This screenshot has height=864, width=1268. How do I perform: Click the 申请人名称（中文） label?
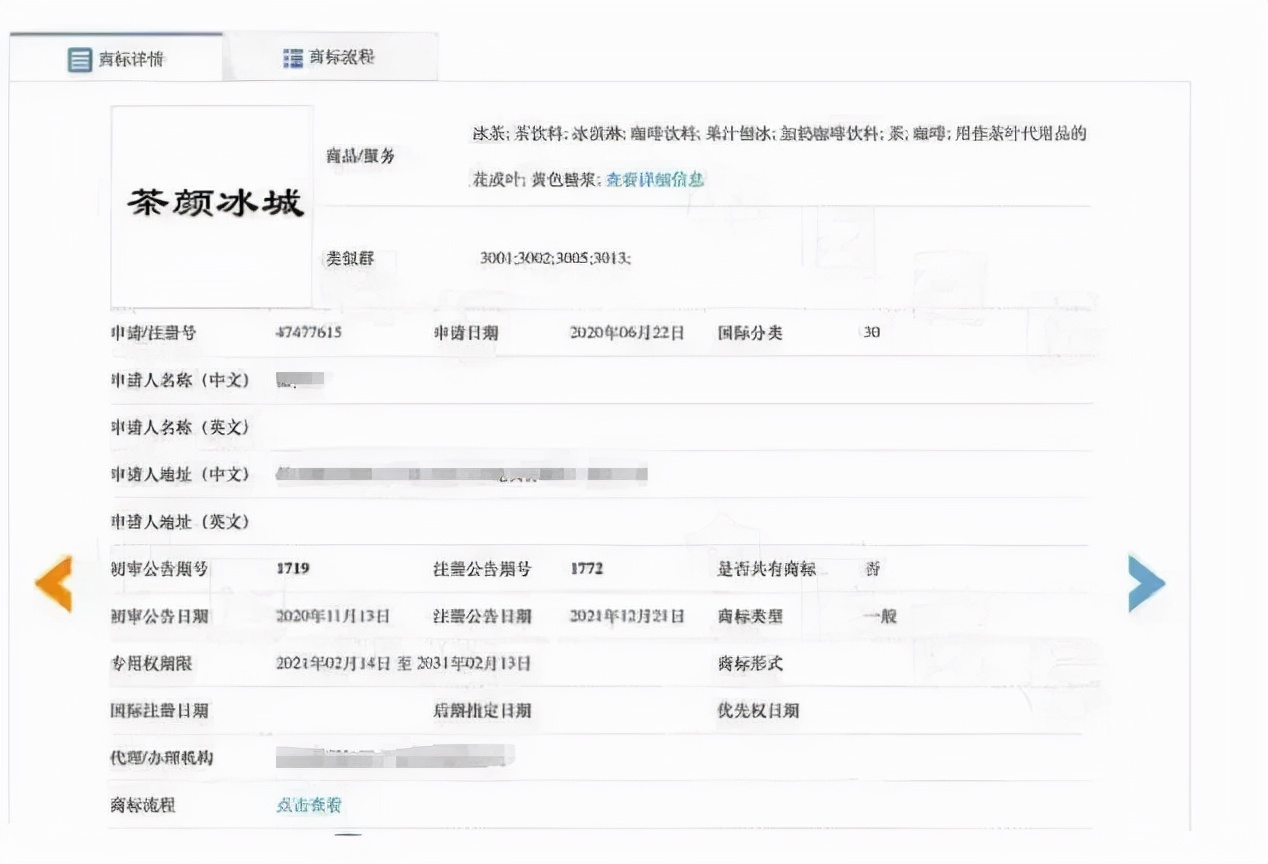click(x=180, y=380)
